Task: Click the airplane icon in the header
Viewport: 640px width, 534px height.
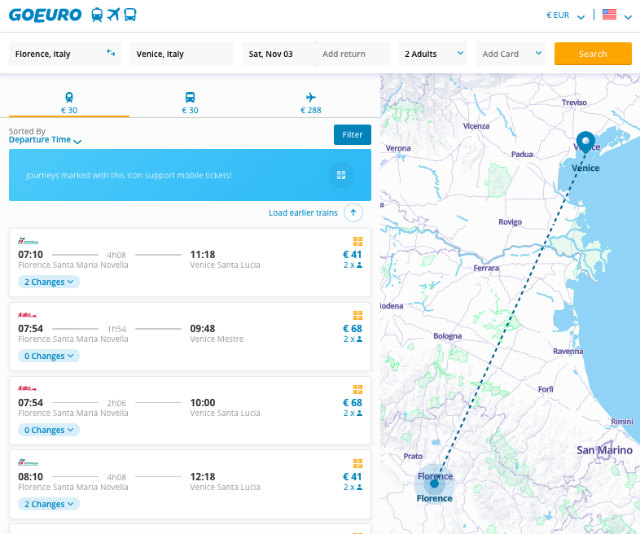Action: pos(113,15)
